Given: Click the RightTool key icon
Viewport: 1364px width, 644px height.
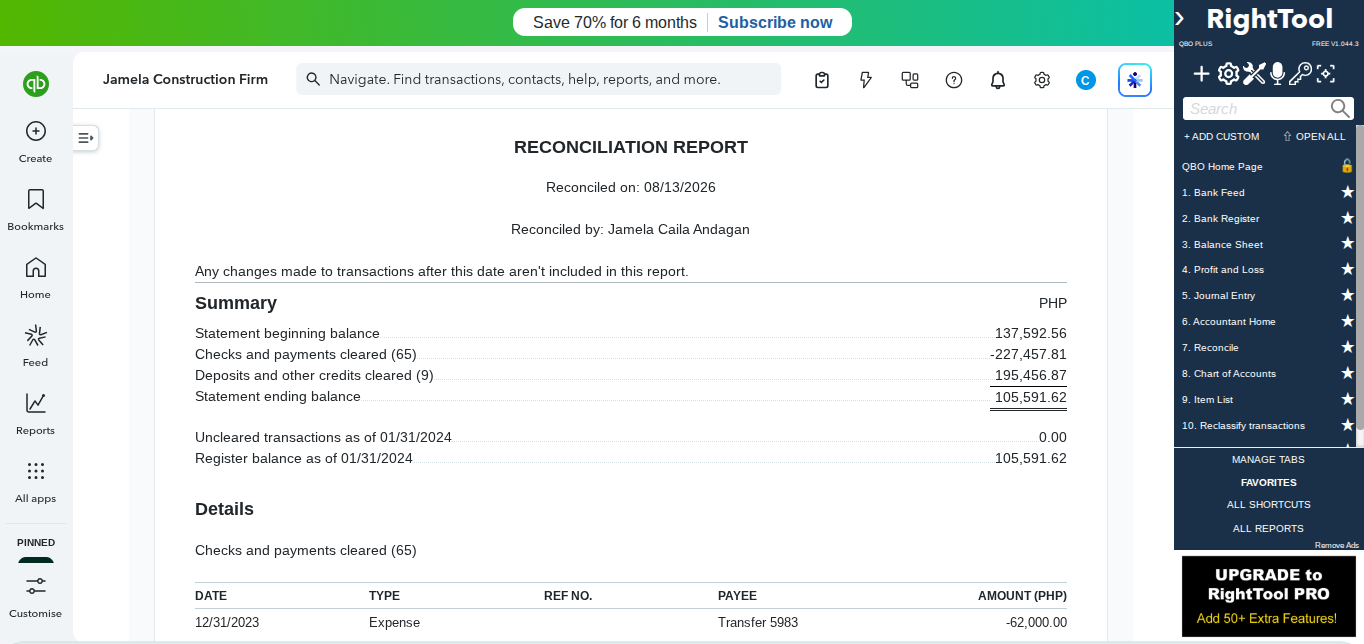Looking at the screenshot, I should tap(1300, 73).
